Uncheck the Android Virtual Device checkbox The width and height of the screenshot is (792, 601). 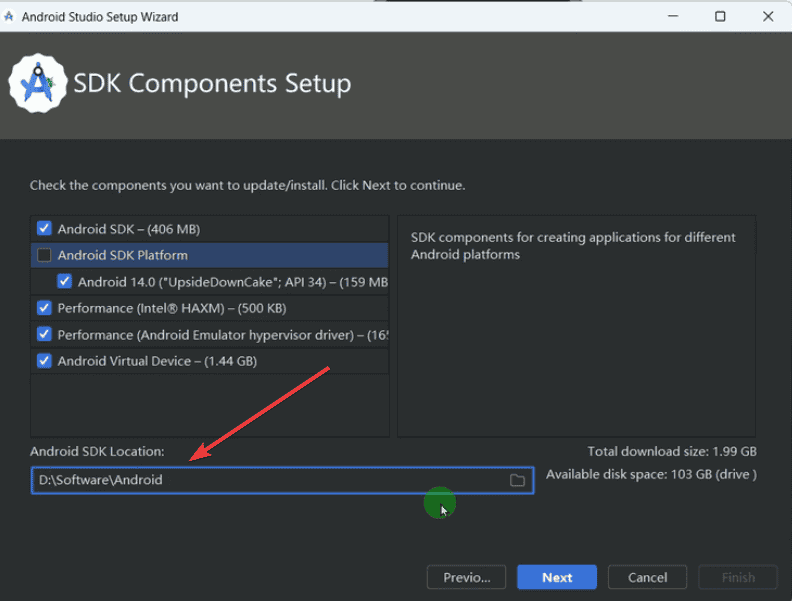pos(44,361)
